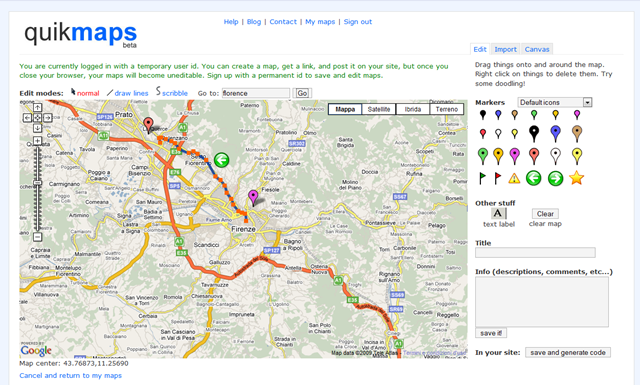
Task: Pick the gold star marker
Action: pyautogui.click(x=577, y=178)
